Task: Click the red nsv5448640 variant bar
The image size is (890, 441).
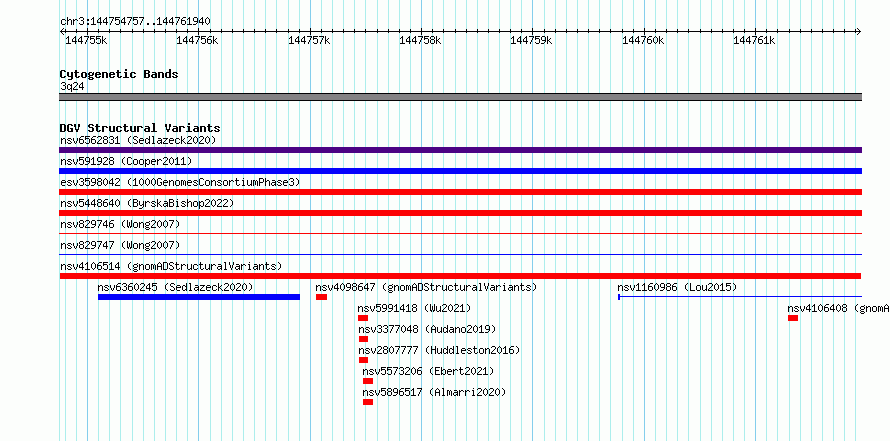Action: [x=460, y=213]
